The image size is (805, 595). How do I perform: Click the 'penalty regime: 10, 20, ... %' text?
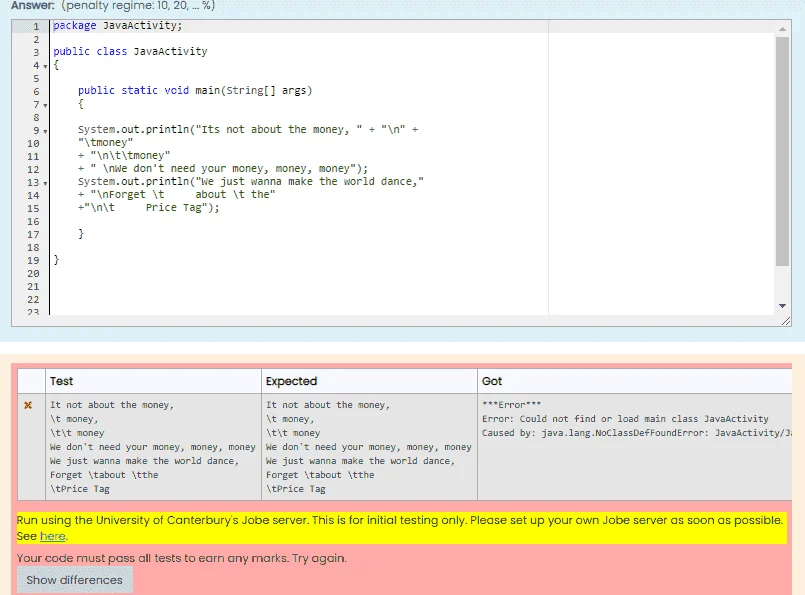click(138, 6)
